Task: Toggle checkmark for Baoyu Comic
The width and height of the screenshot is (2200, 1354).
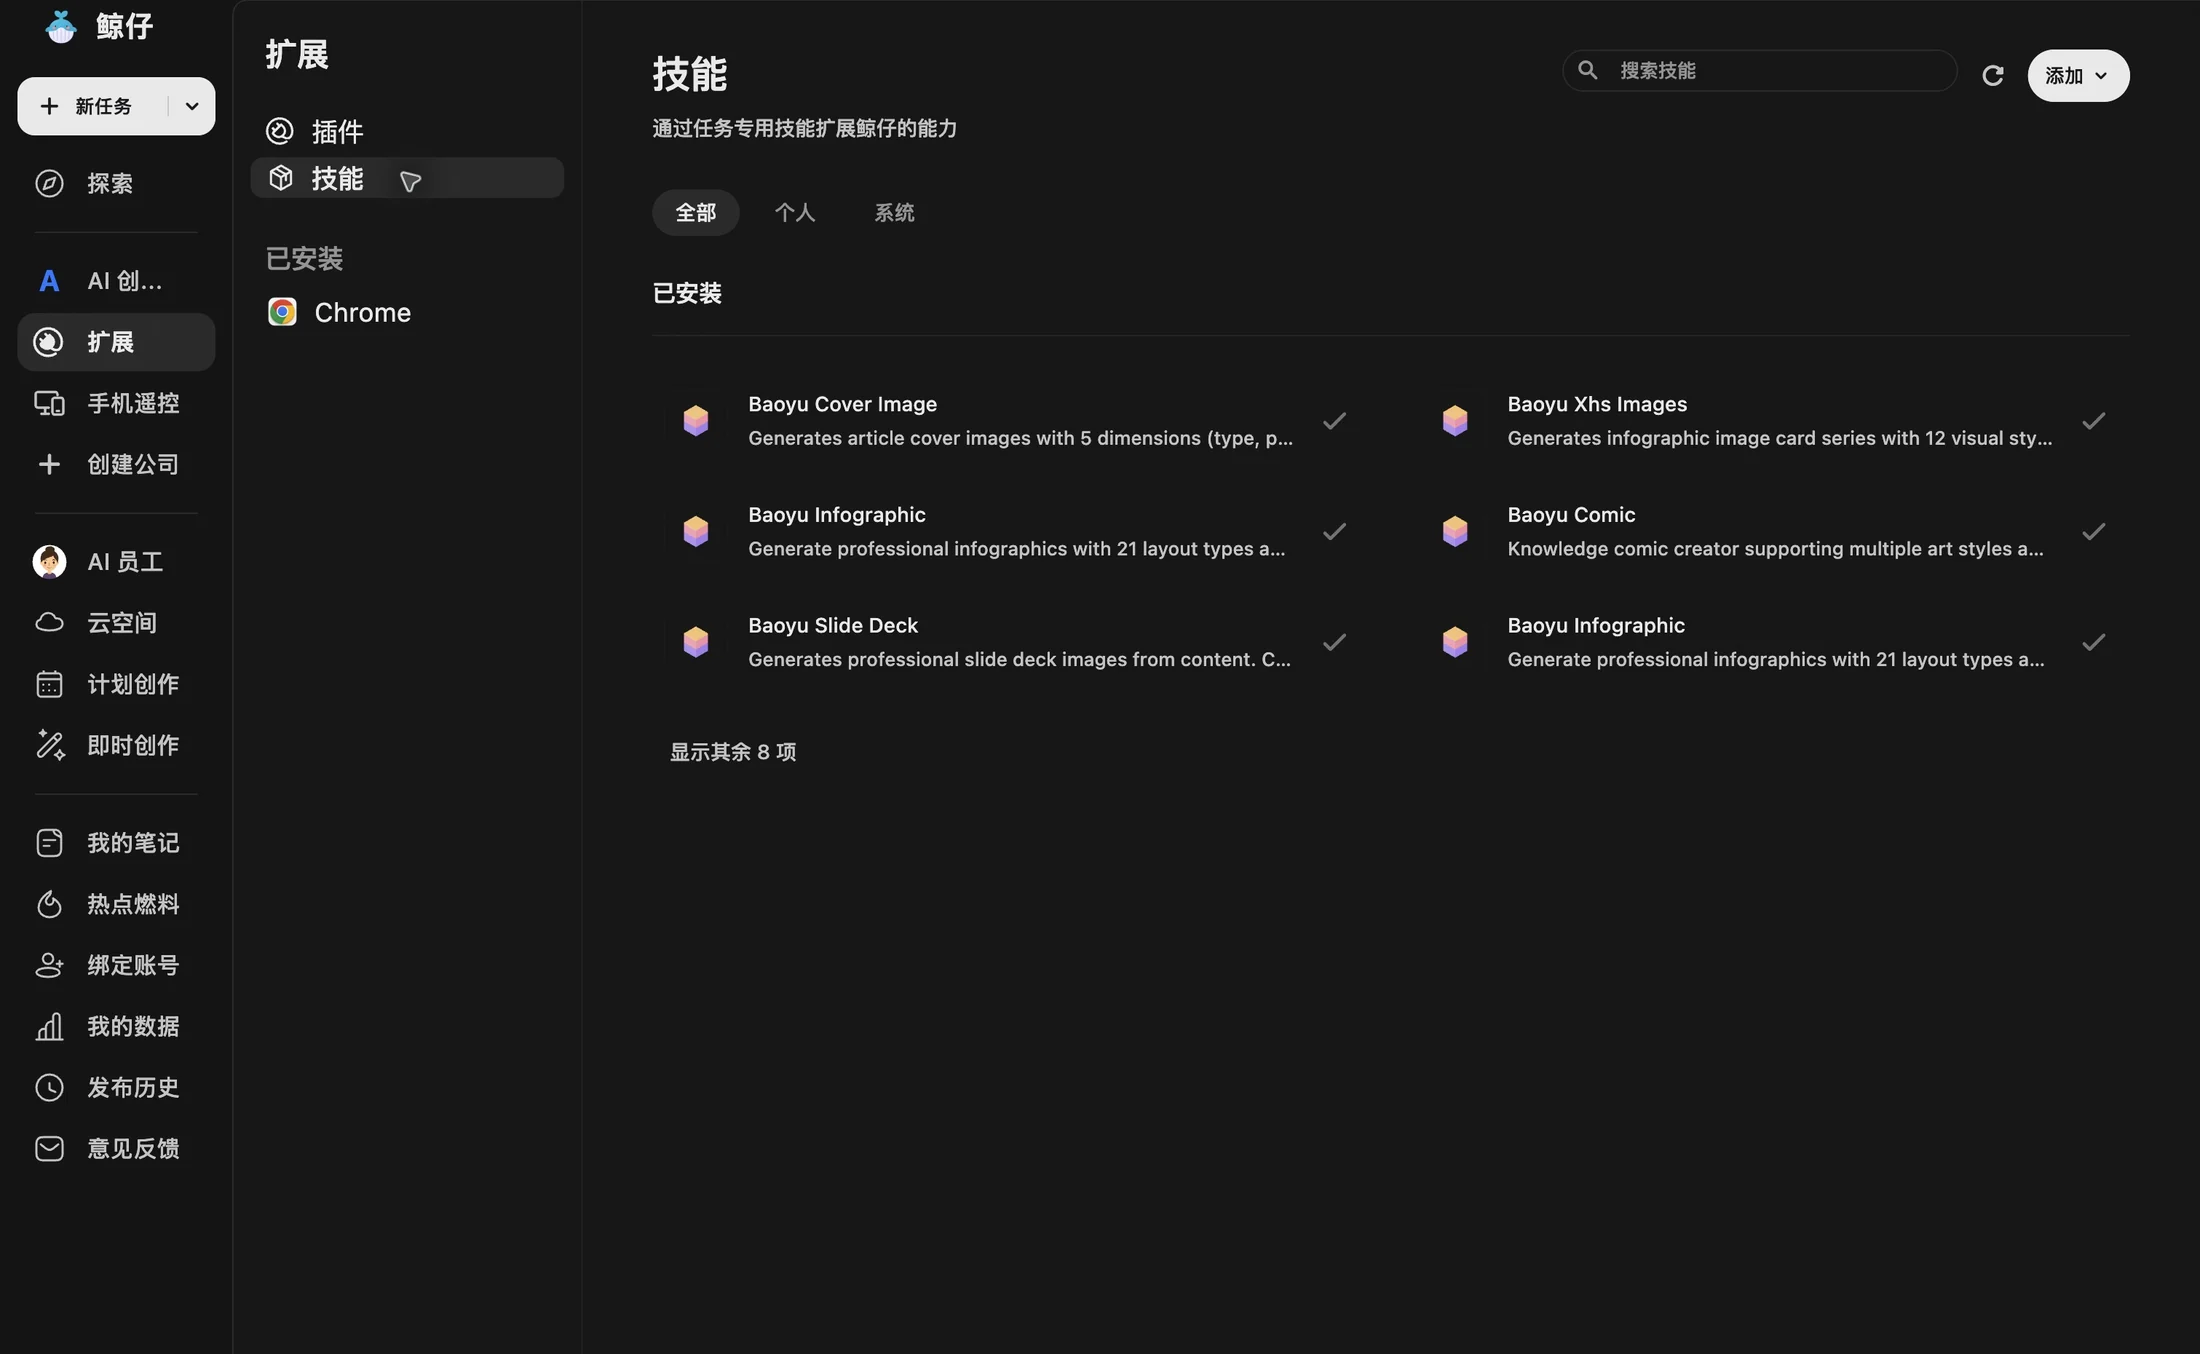Action: (x=2093, y=531)
